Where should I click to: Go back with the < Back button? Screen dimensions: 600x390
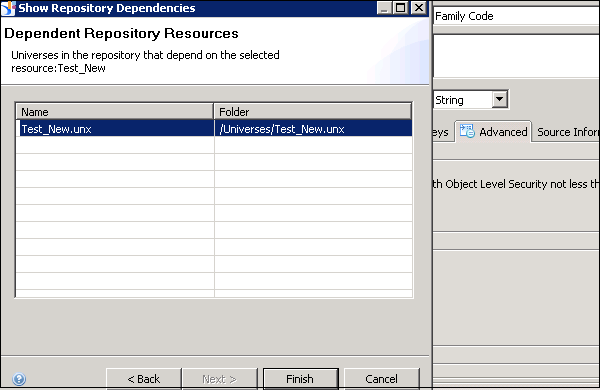coord(143,379)
